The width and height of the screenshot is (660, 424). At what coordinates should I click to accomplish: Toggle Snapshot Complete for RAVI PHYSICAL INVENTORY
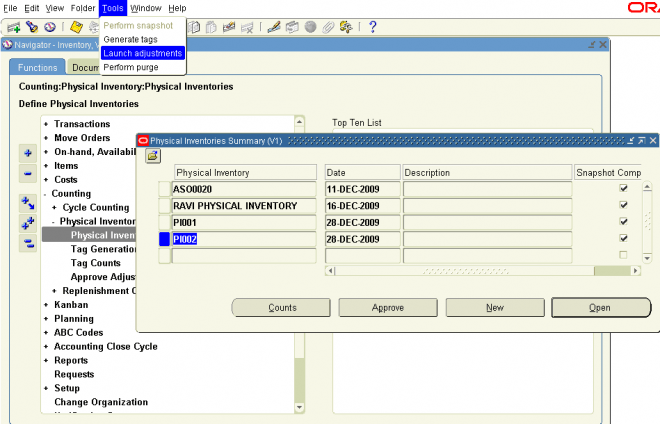point(623,205)
